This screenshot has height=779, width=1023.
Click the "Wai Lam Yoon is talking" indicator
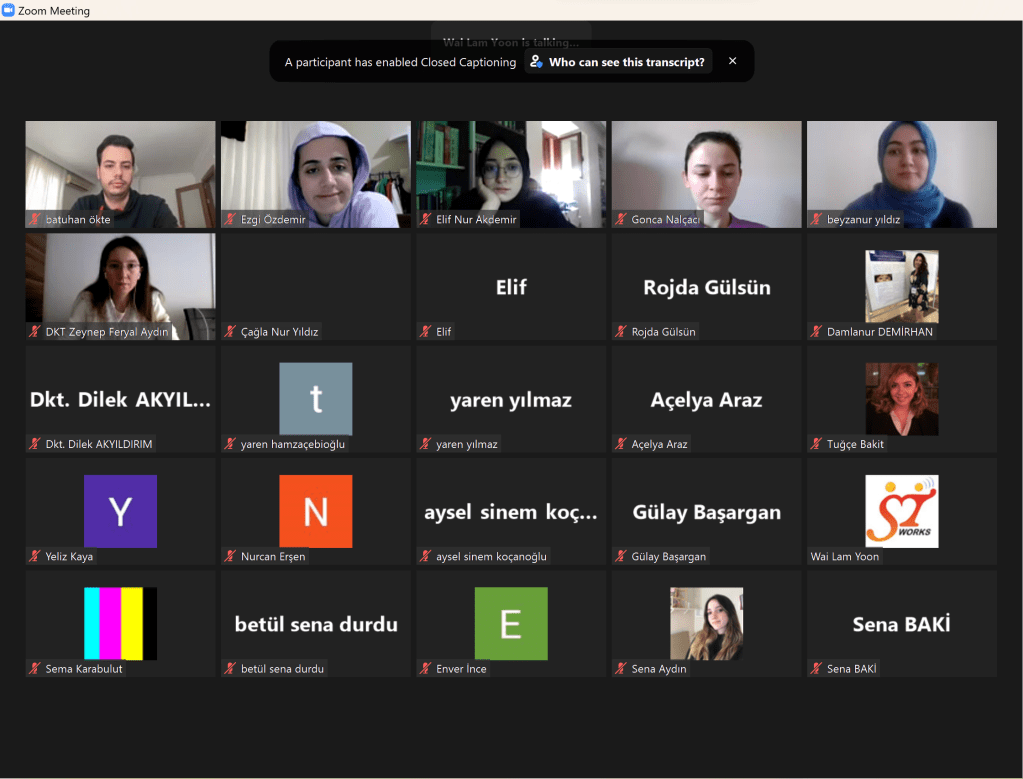pyautogui.click(x=511, y=42)
